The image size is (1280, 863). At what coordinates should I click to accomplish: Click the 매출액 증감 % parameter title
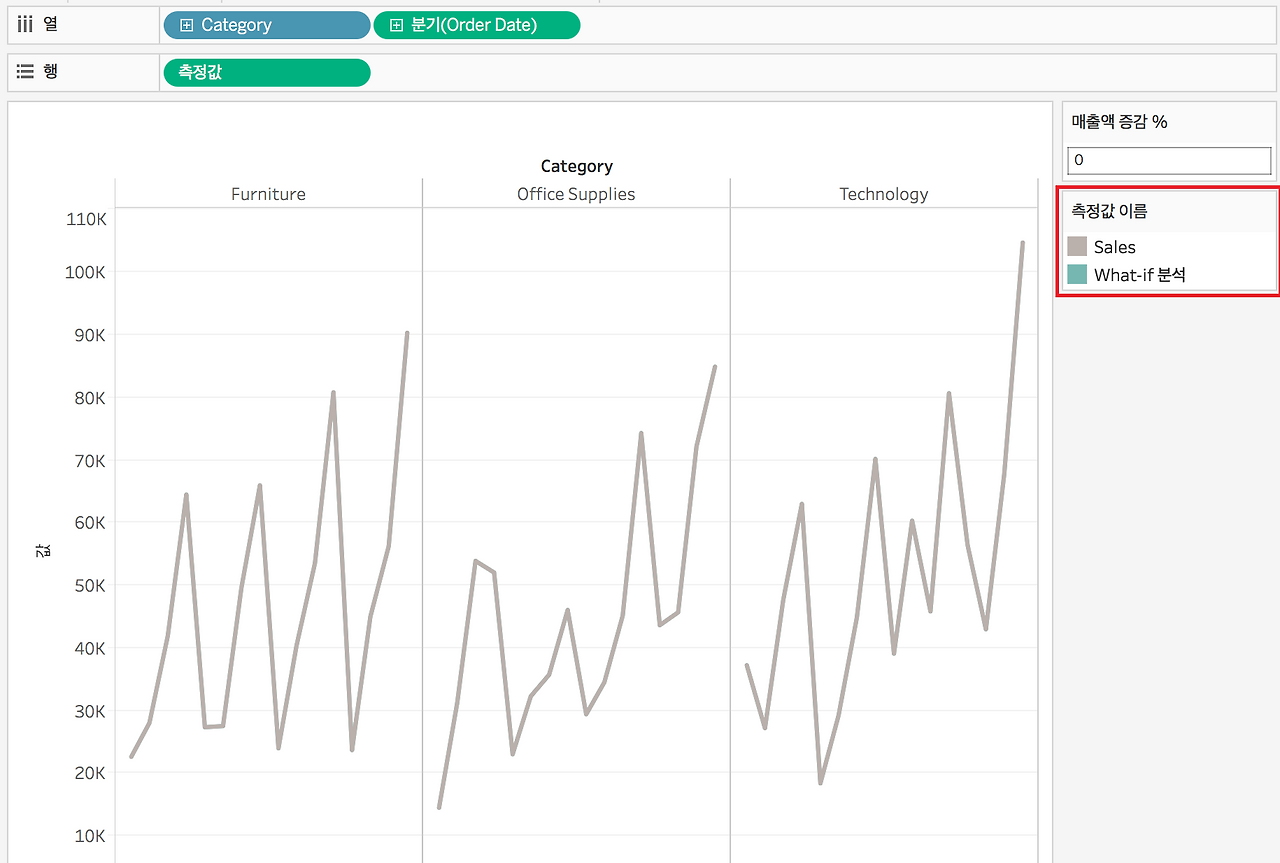pyautogui.click(x=1120, y=121)
